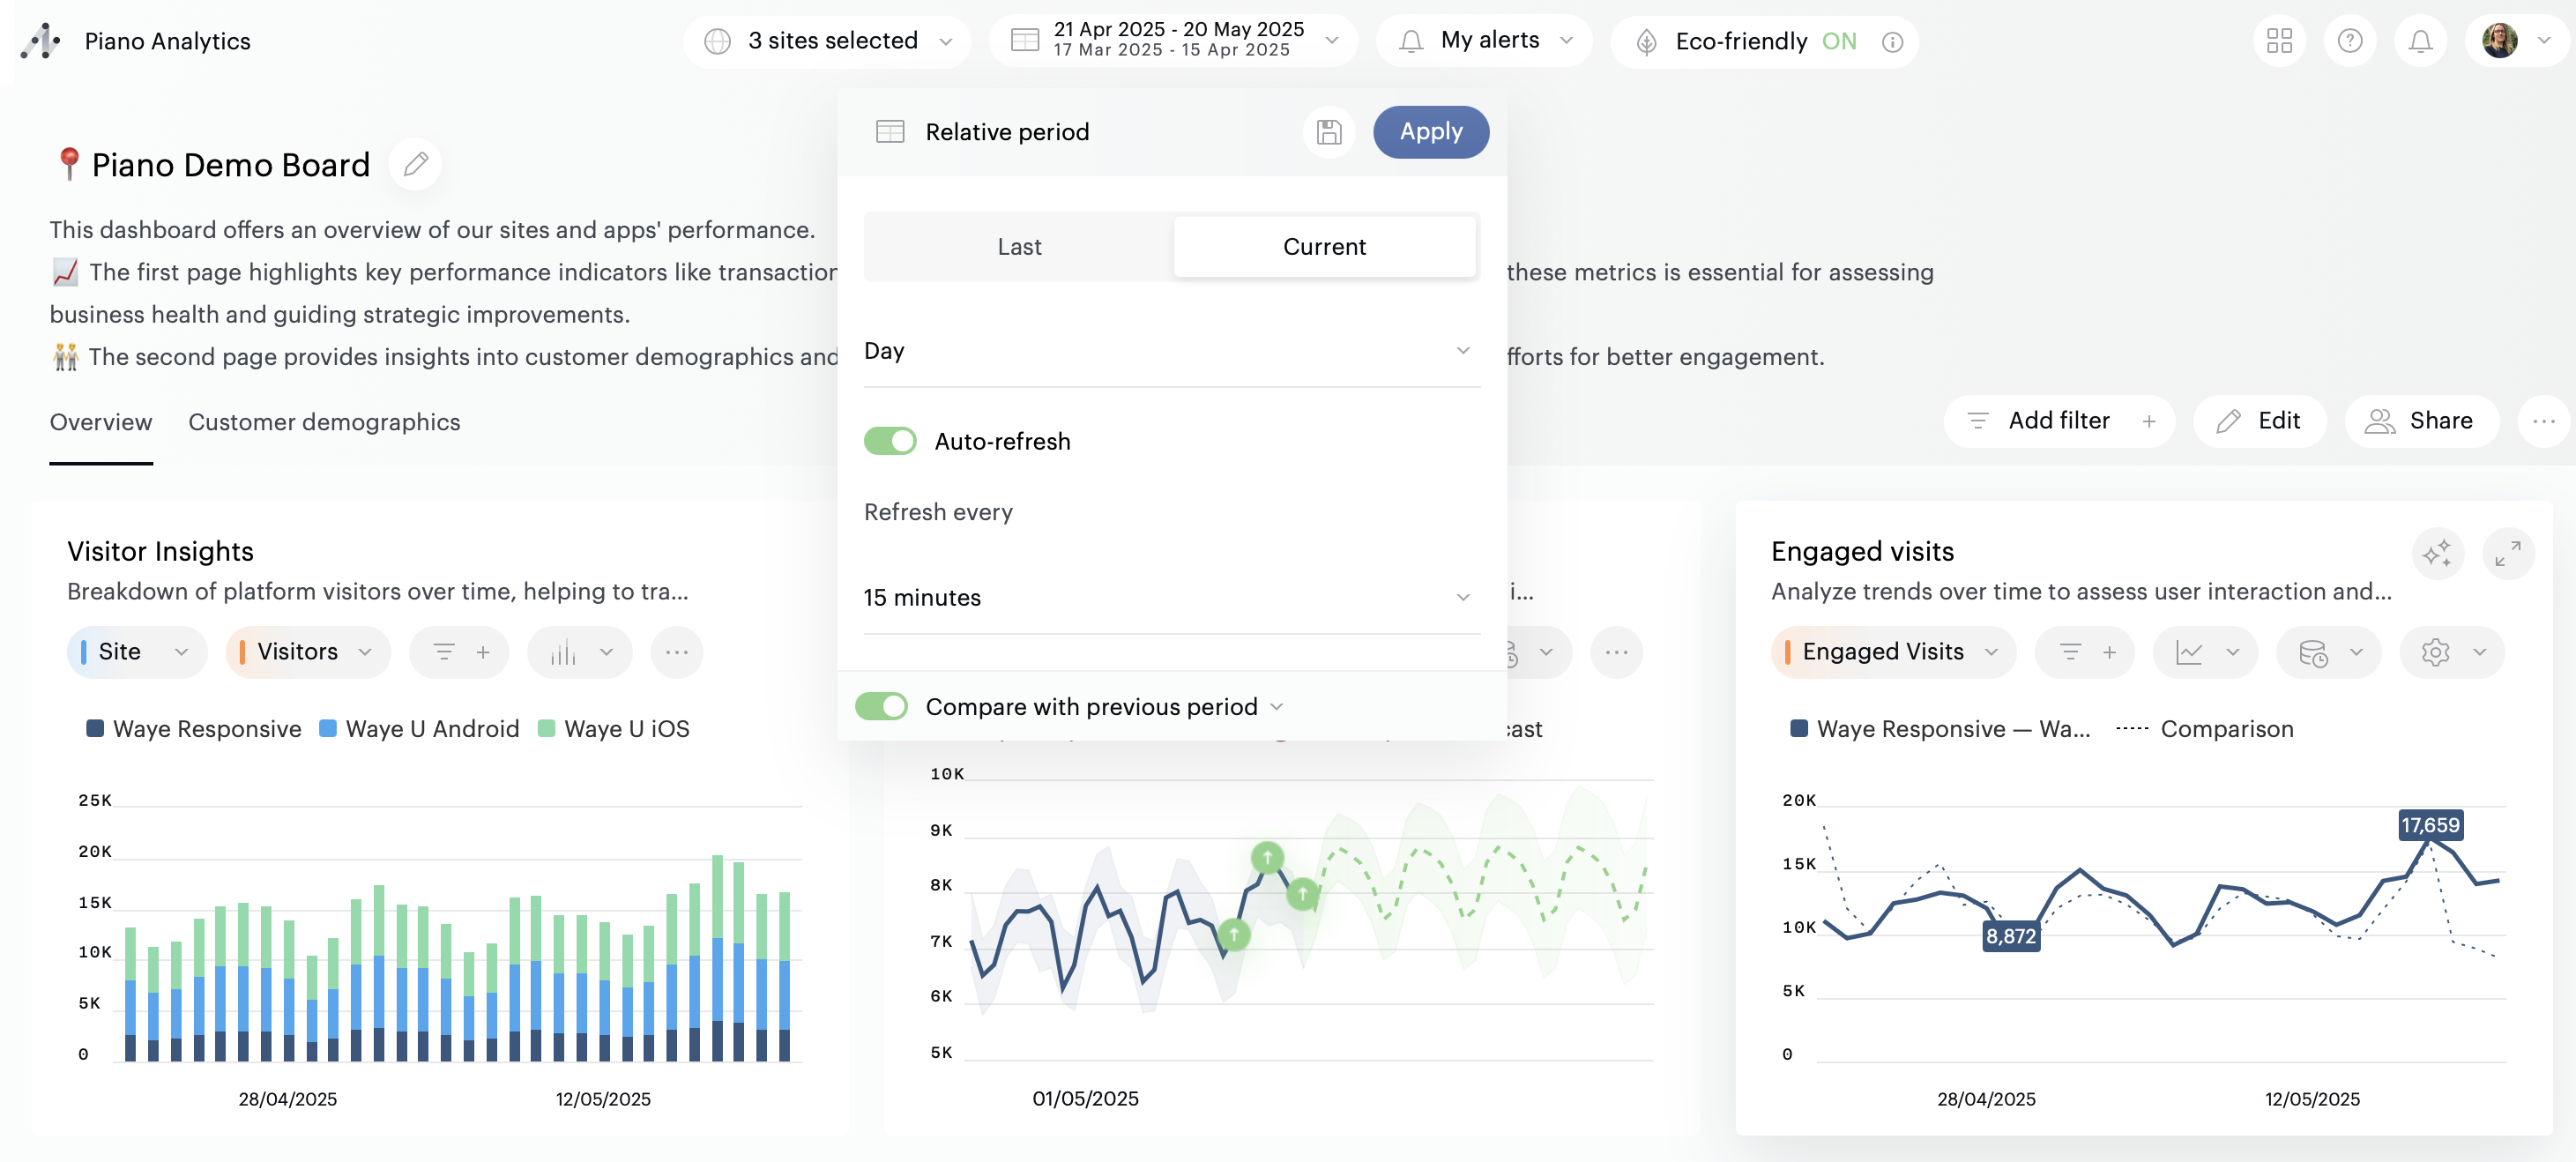This screenshot has height=1162, width=2576.
Task: Disable Compare with previous period toggle
Action: [881, 707]
